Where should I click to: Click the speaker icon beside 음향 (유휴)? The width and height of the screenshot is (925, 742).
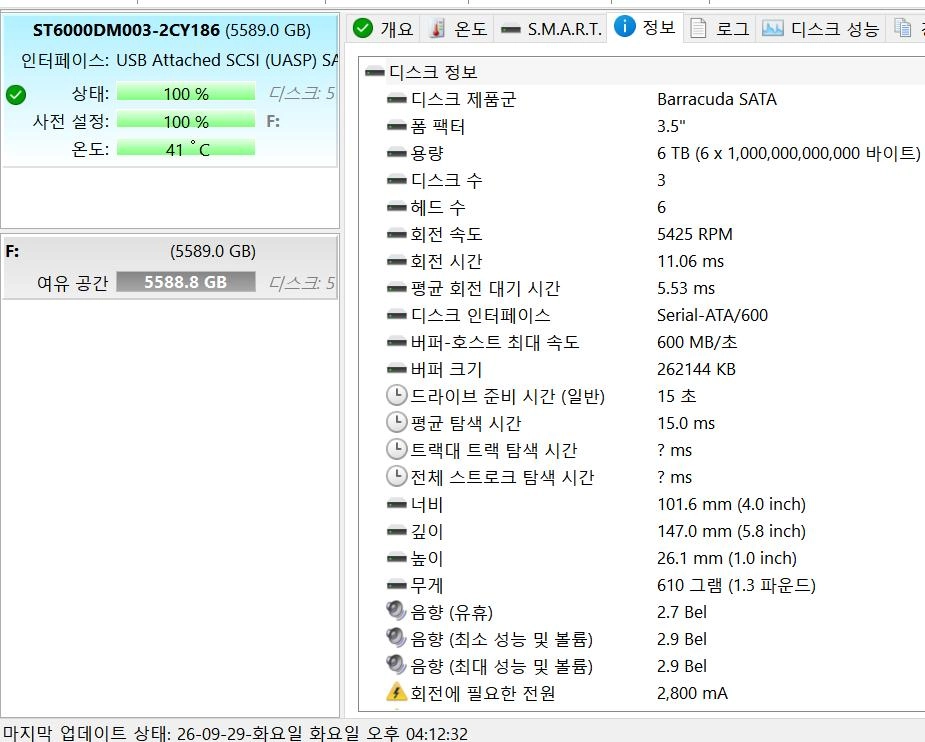click(396, 610)
